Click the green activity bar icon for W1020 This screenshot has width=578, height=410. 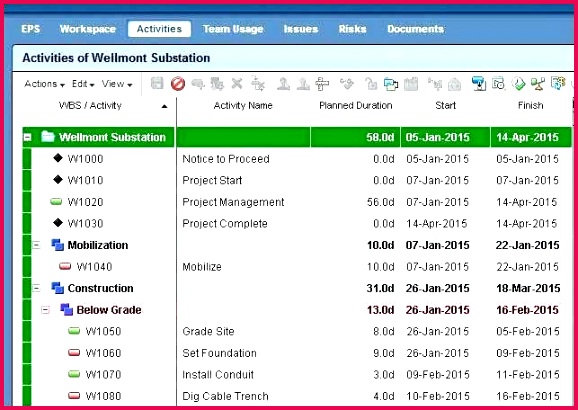56,201
